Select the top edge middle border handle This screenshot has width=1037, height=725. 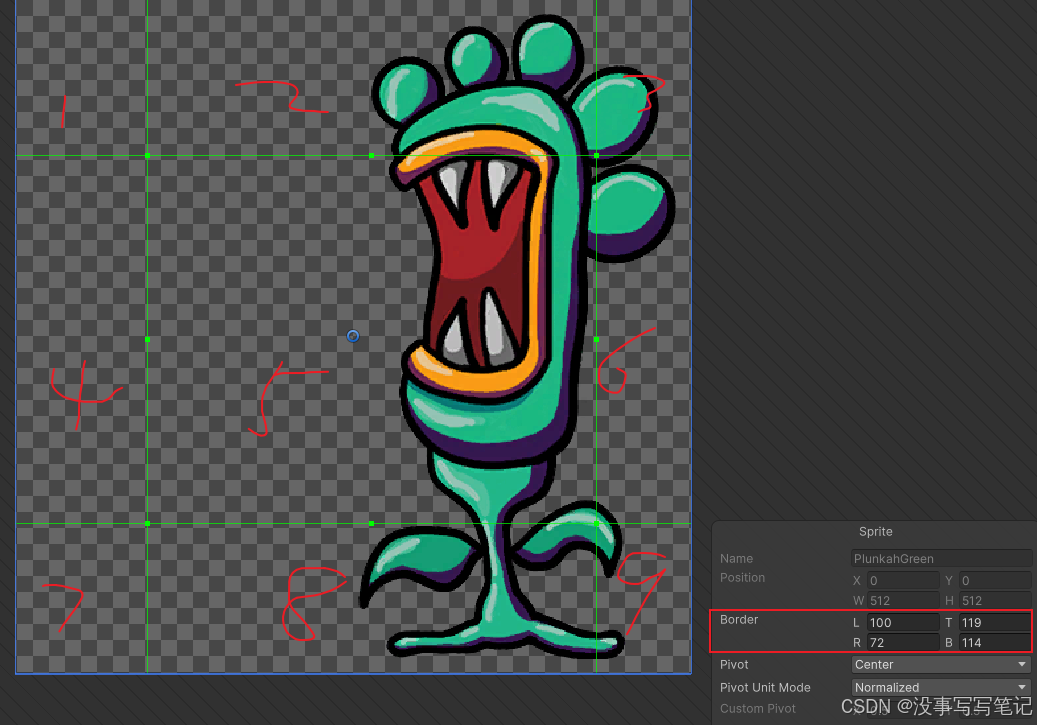372,155
